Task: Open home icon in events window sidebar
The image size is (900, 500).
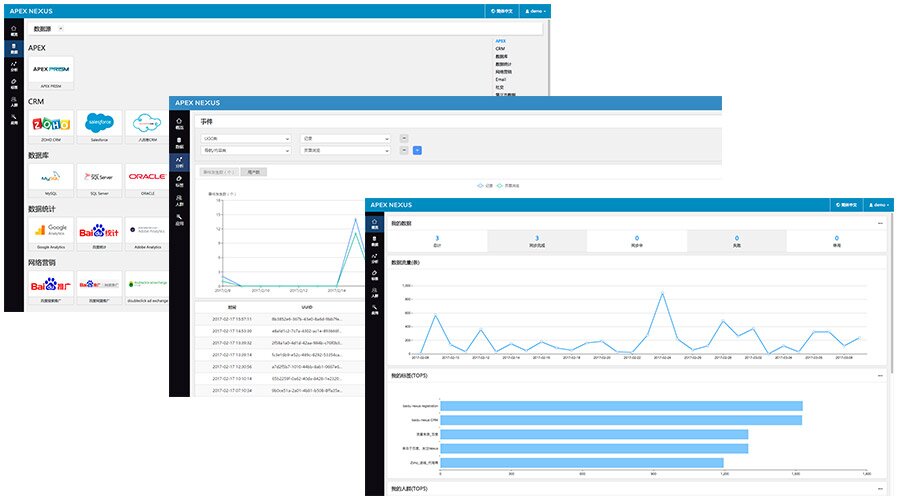Action: point(179,123)
